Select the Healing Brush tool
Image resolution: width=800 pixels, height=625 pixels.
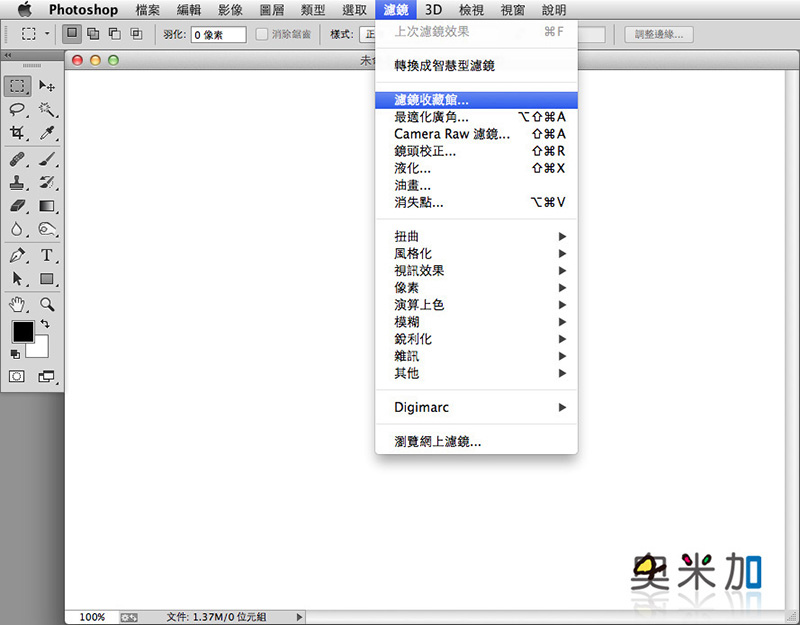(17, 160)
